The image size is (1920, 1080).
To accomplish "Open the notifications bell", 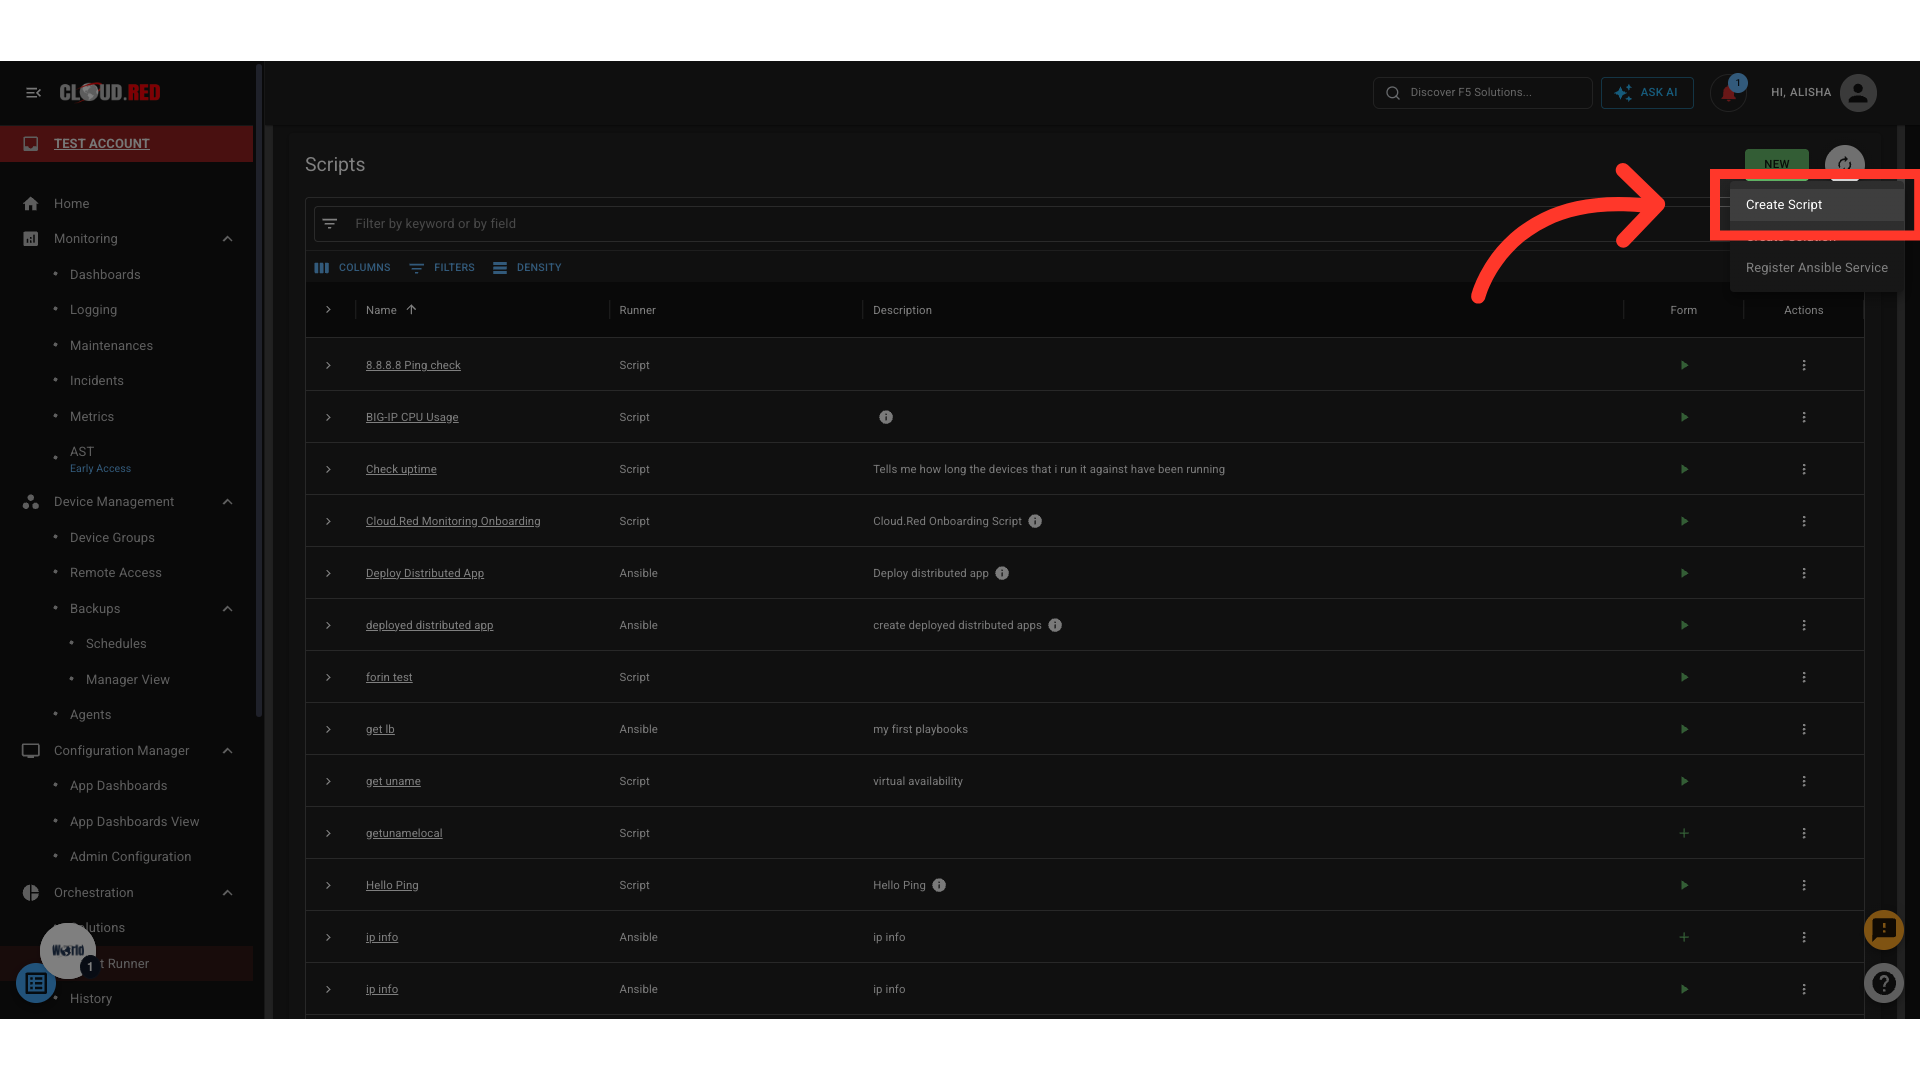I will click(1728, 93).
